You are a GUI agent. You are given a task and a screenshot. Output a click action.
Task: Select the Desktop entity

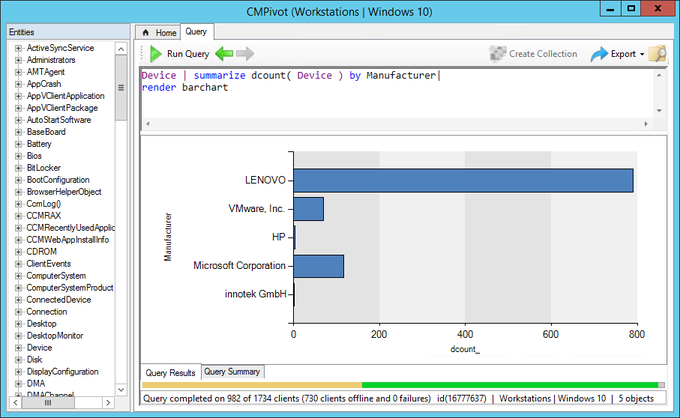42,324
